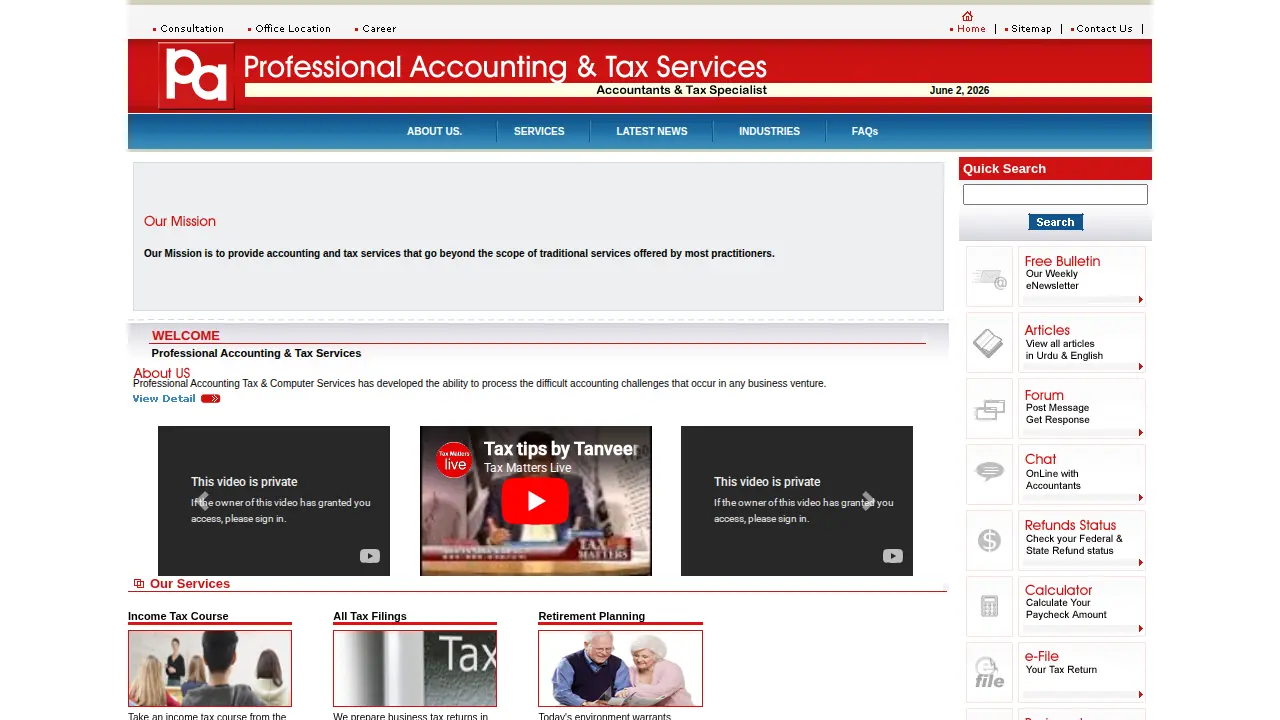1280x720 pixels.
Task: Click the Calculator icon in sidebar
Action: (990, 606)
